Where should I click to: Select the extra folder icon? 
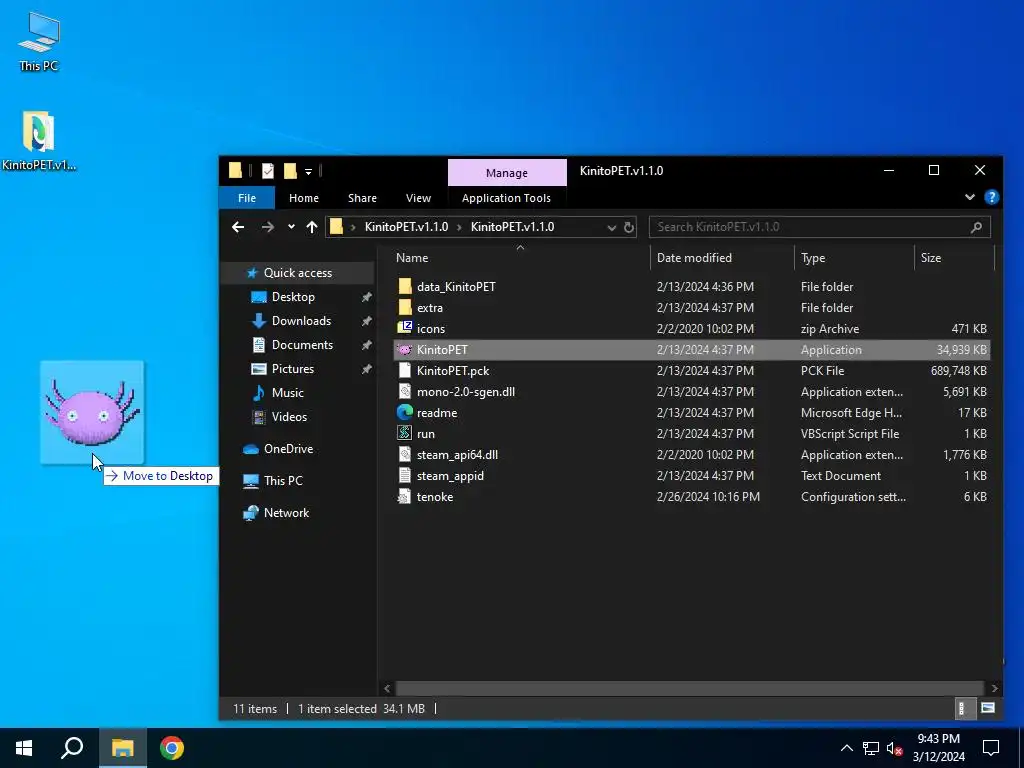405,308
